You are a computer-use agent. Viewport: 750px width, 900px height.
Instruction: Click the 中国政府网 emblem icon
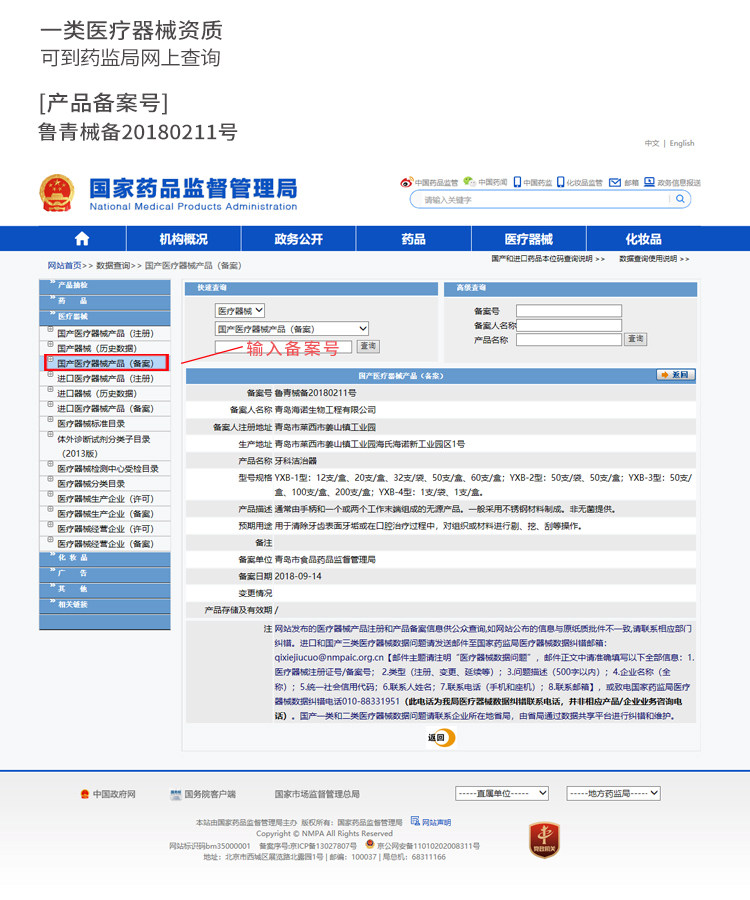click(x=85, y=794)
